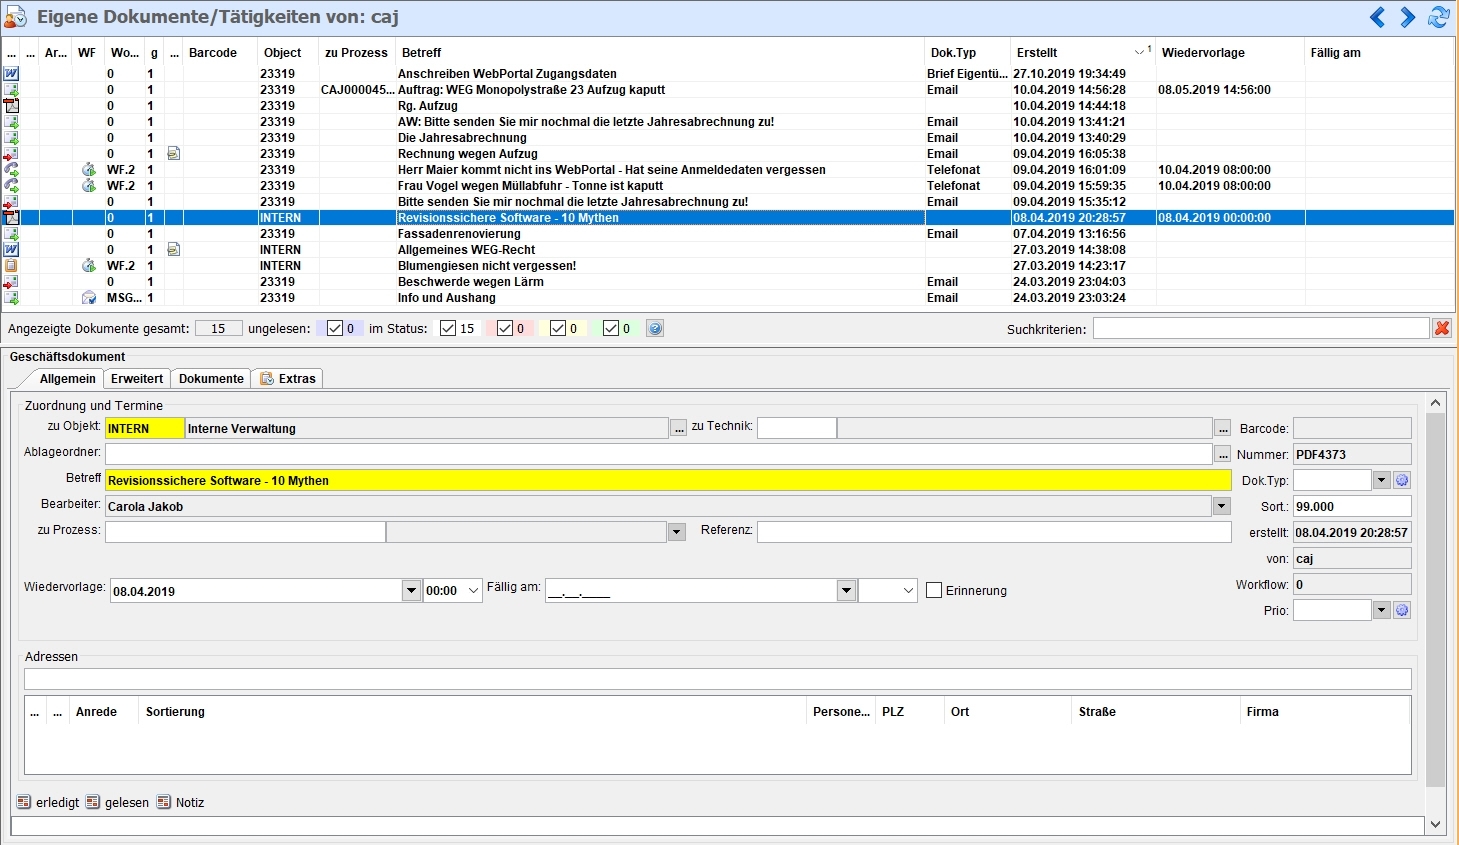Open the Bearbeiter dropdown
Image resolution: width=1459 pixels, height=845 pixels.
click(1221, 506)
